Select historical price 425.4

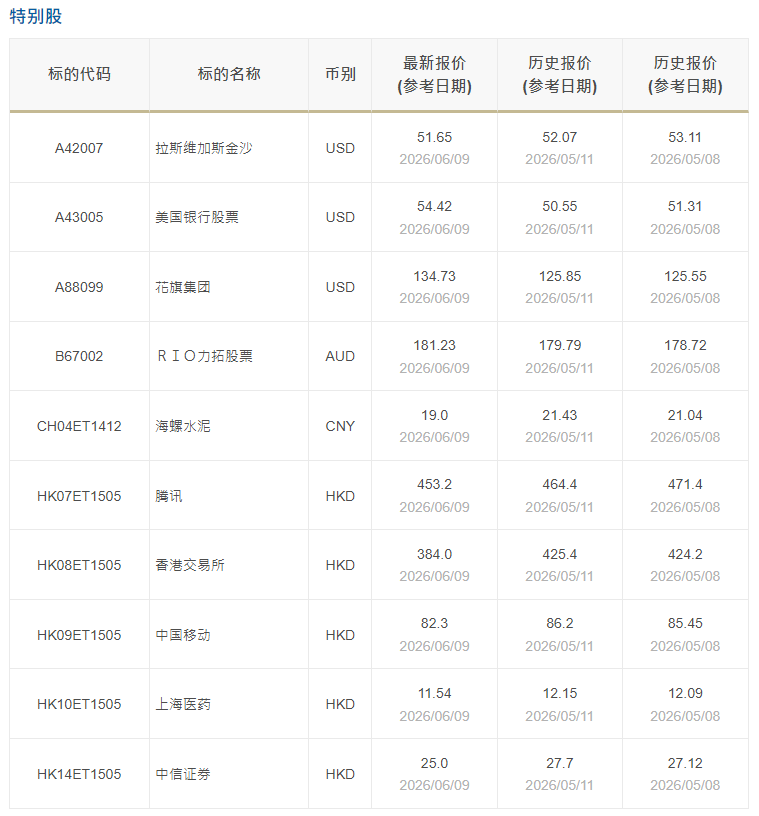point(560,554)
